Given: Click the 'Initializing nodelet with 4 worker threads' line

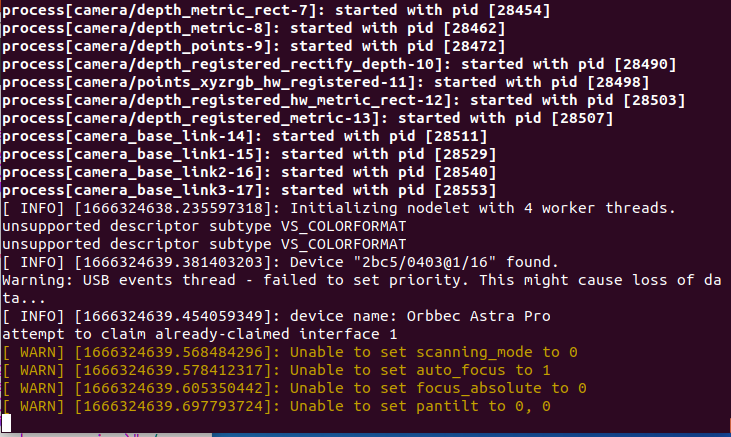Looking at the screenshot, I should coord(339,208).
